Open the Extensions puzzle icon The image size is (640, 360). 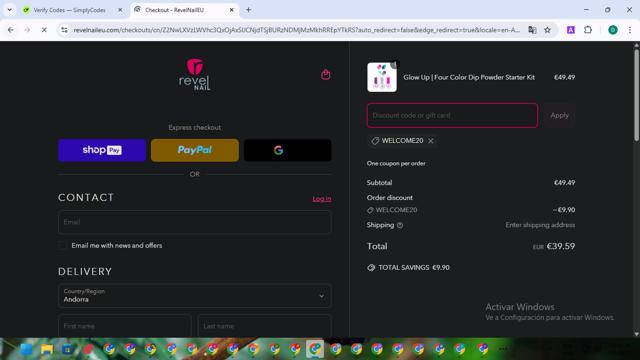click(x=588, y=30)
